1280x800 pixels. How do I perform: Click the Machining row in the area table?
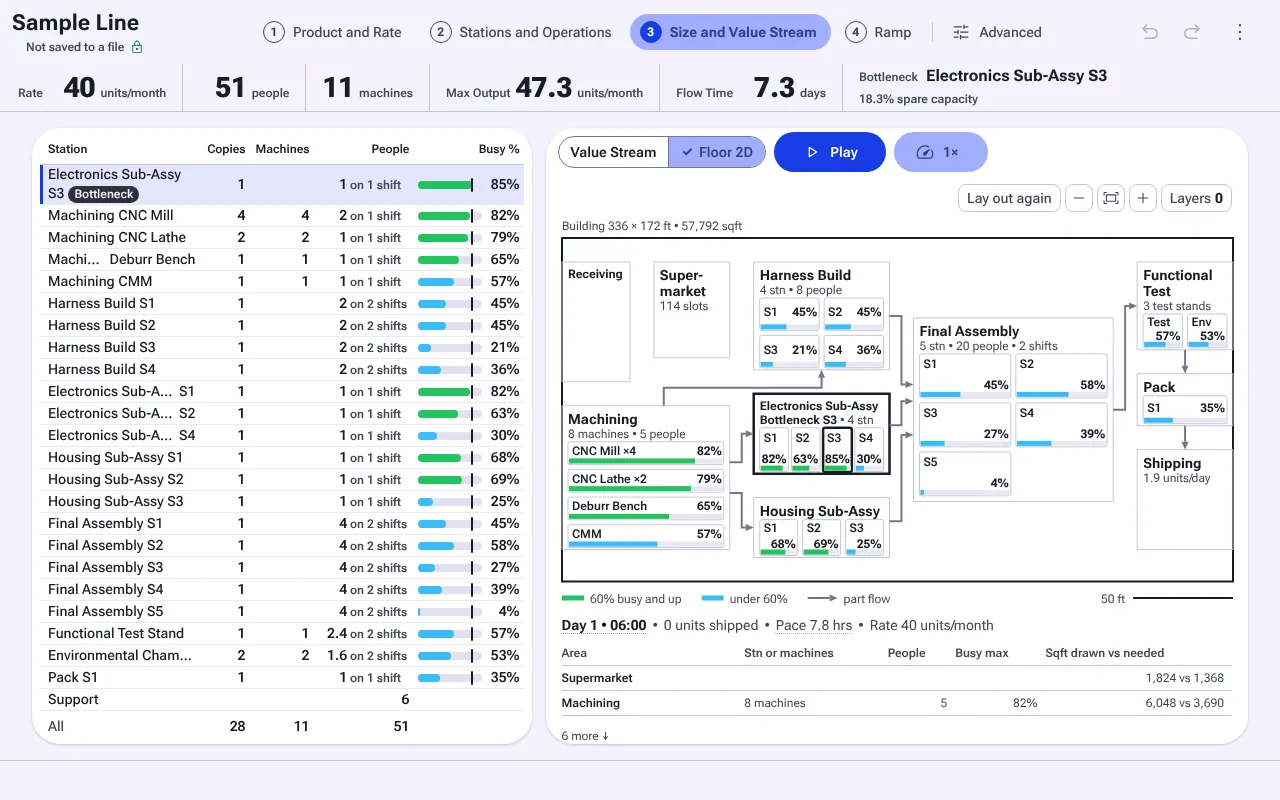897,703
